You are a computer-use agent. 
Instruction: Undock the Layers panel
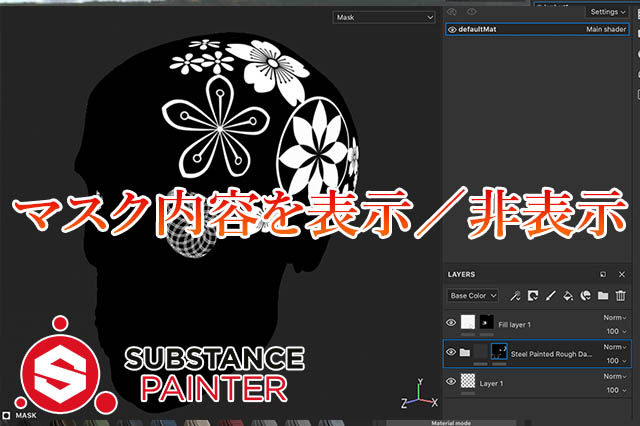pyautogui.click(x=603, y=274)
